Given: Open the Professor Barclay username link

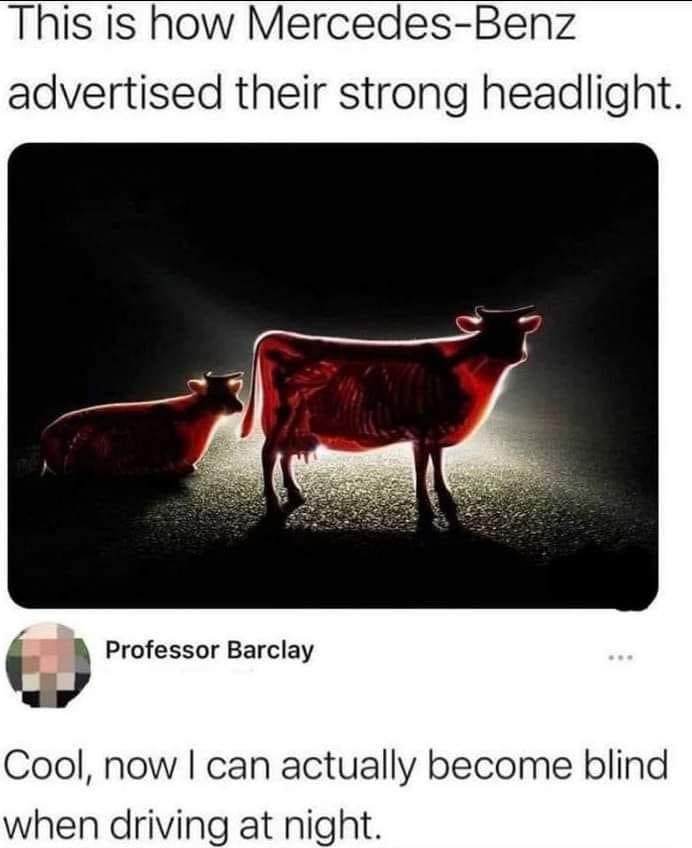Looking at the screenshot, I should click(x=209, y=650).
